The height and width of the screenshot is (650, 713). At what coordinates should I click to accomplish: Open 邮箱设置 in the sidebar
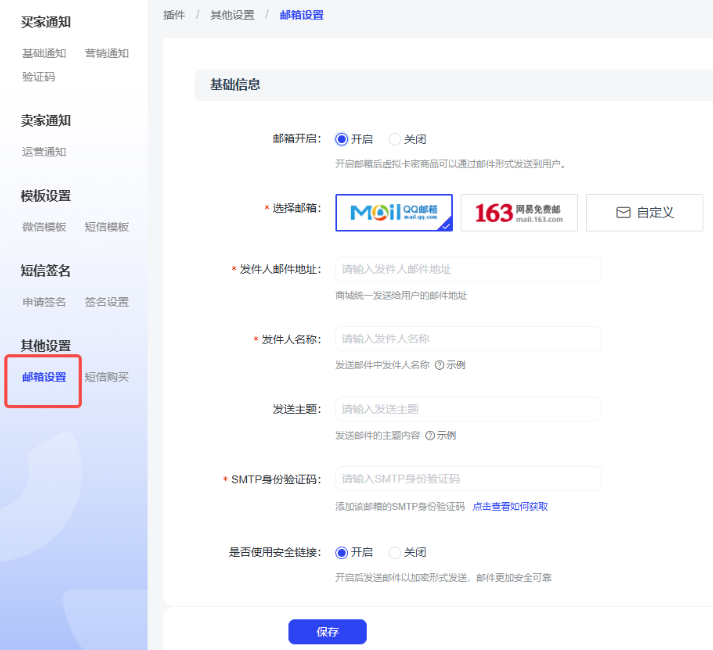(44, 377)
